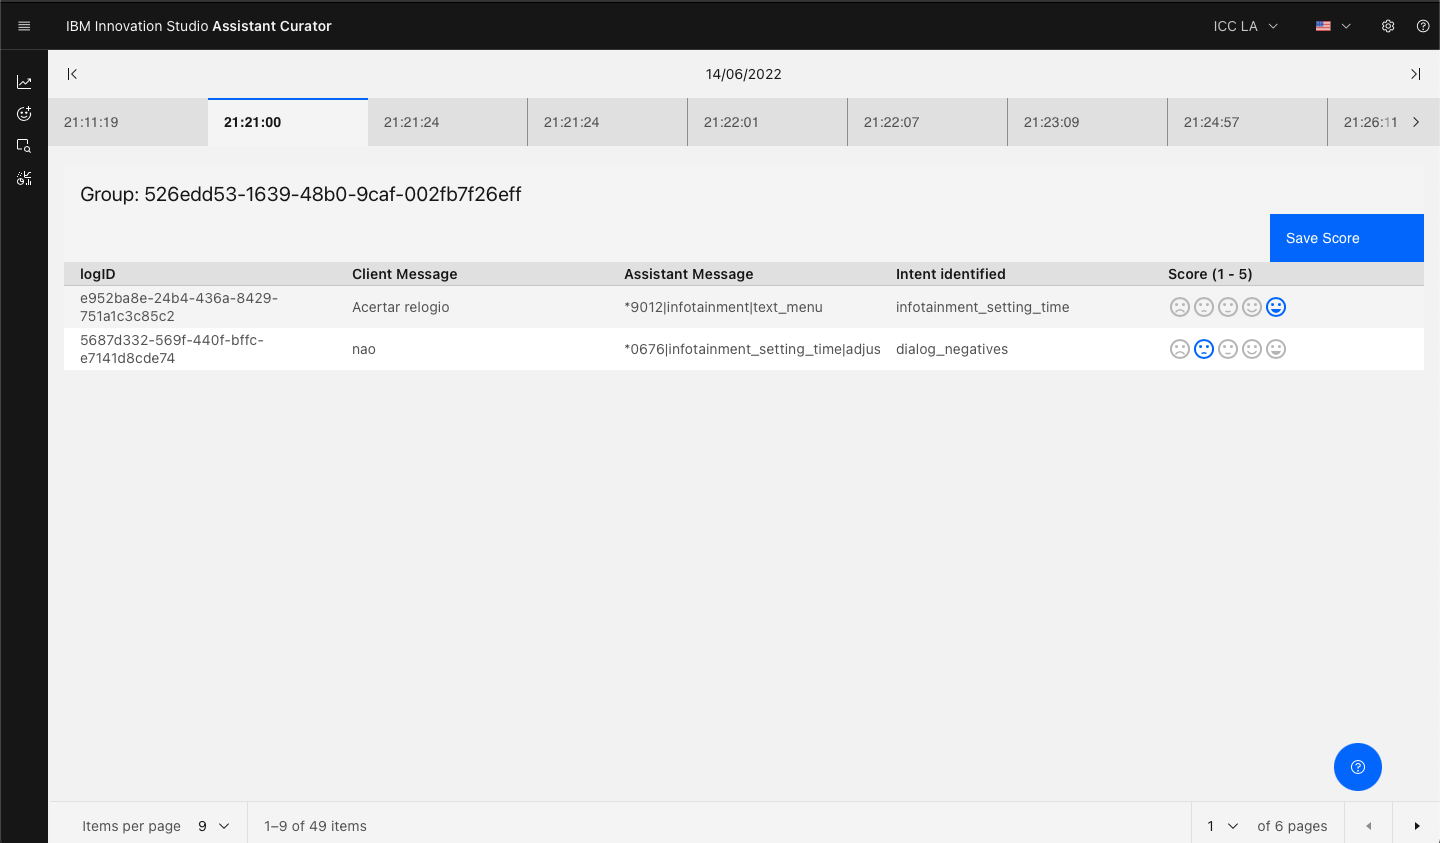The height and width of the screenshot is (843, 1440).
Task: Open the settings gear in top bar
Action: pyautogui.click(x=1388, y=25)
